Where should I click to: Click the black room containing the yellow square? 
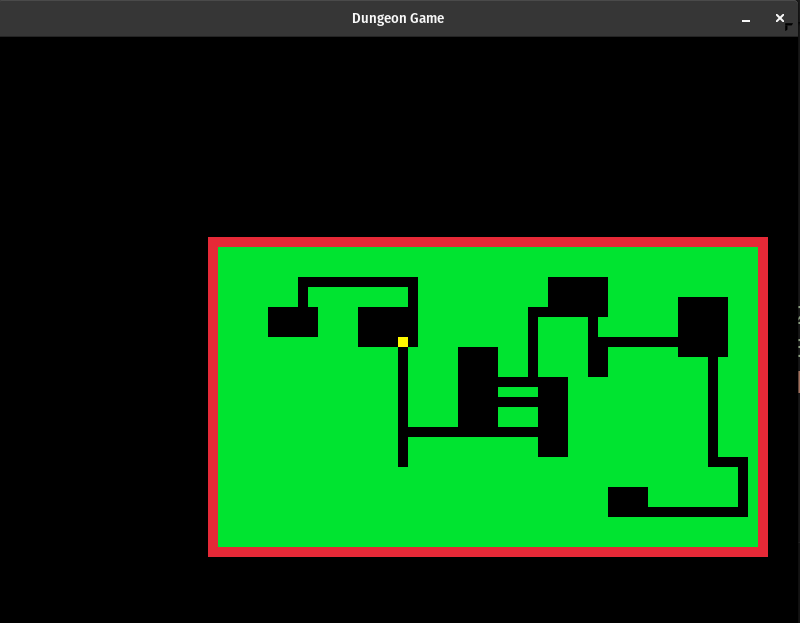pos(380,326)
